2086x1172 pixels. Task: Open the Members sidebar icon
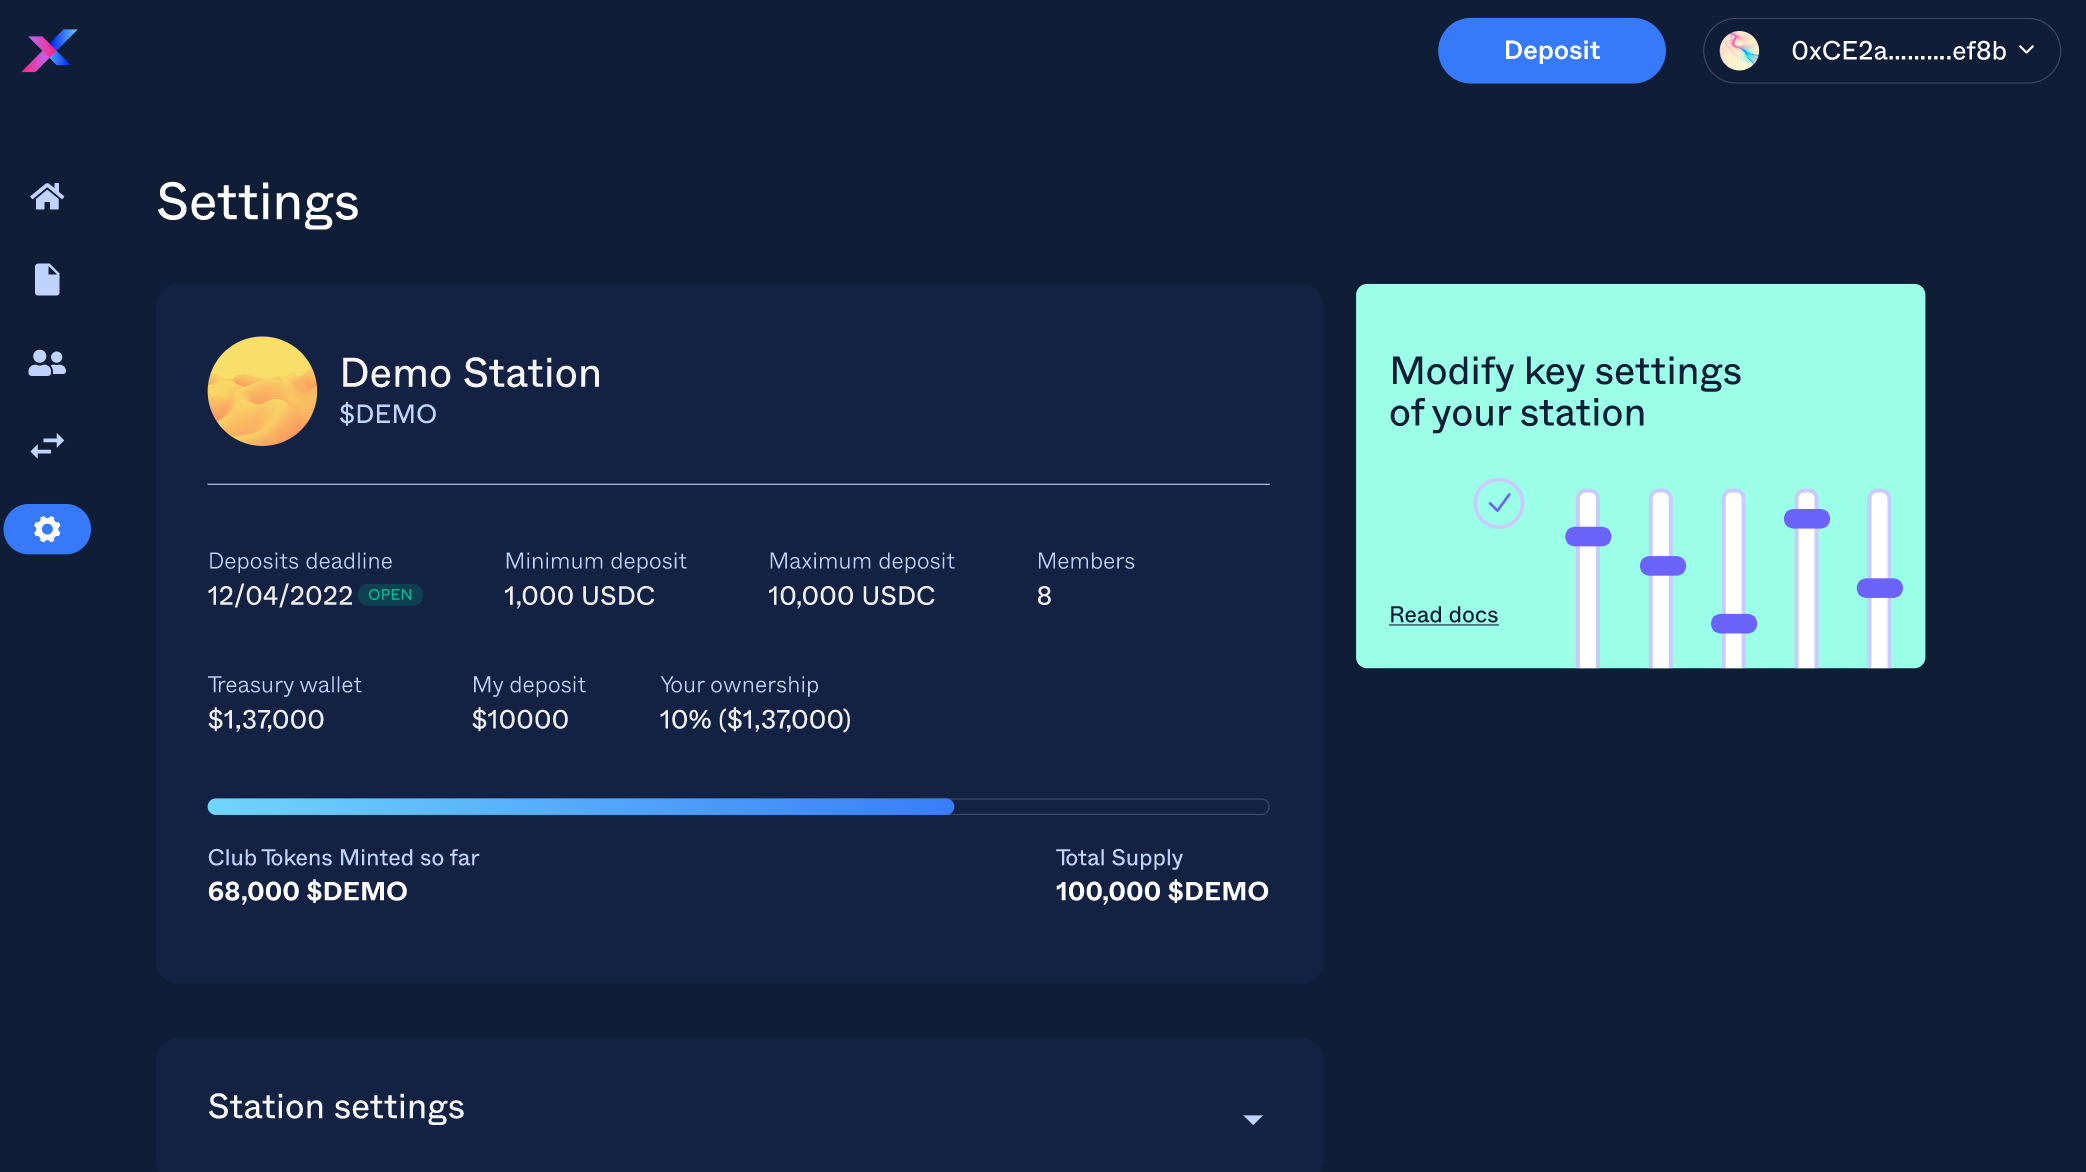point(47,363)
